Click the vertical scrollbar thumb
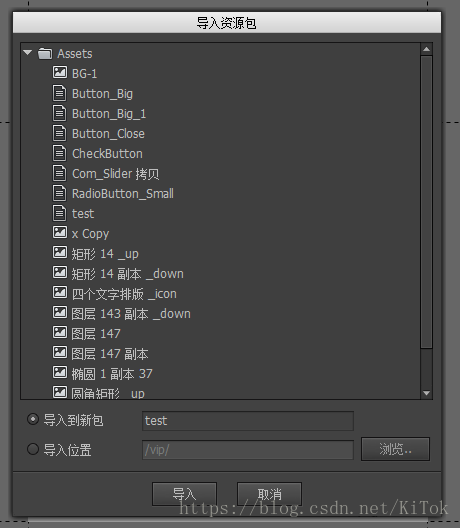This screenshot has height=528, width=460. (x=426, y=202)
